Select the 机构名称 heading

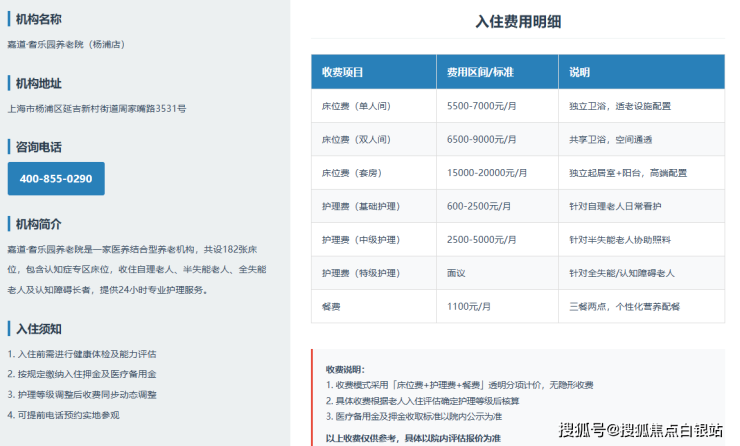[x=39, y=19]
